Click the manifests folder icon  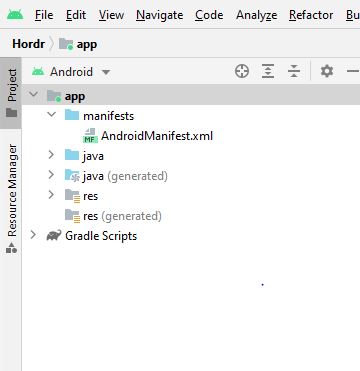click(x=72, y=115)
